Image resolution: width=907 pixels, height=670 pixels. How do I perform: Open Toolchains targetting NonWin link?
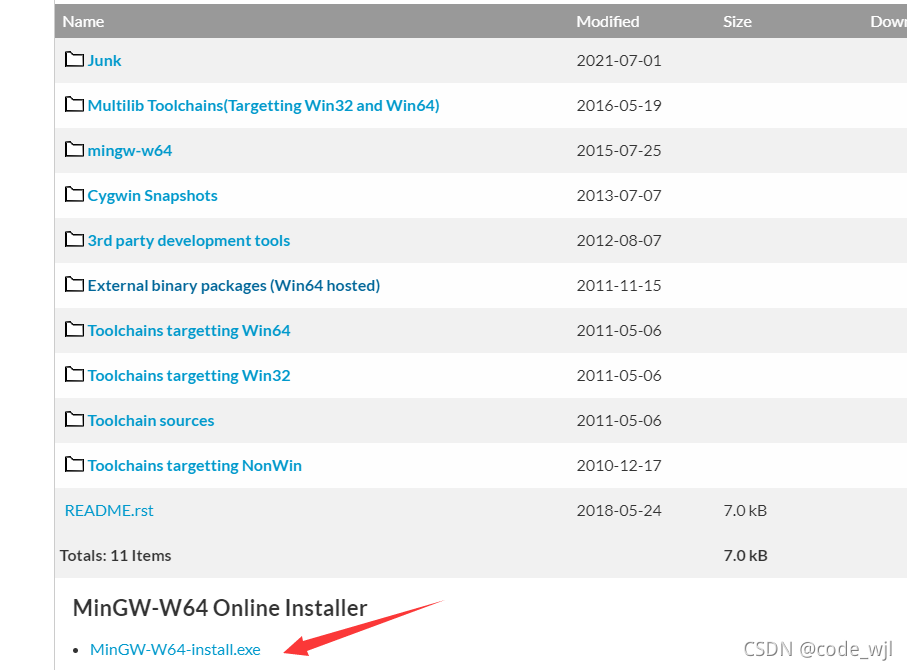point(194,466)
